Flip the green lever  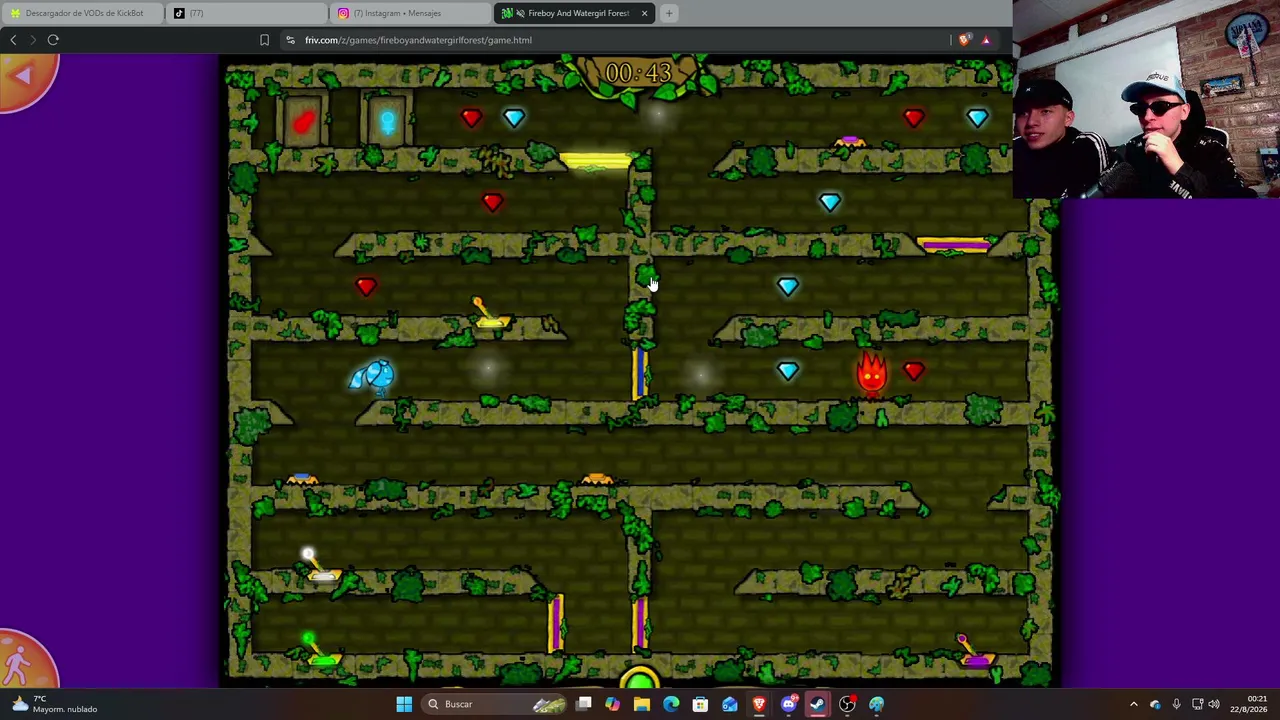point(319,650)
